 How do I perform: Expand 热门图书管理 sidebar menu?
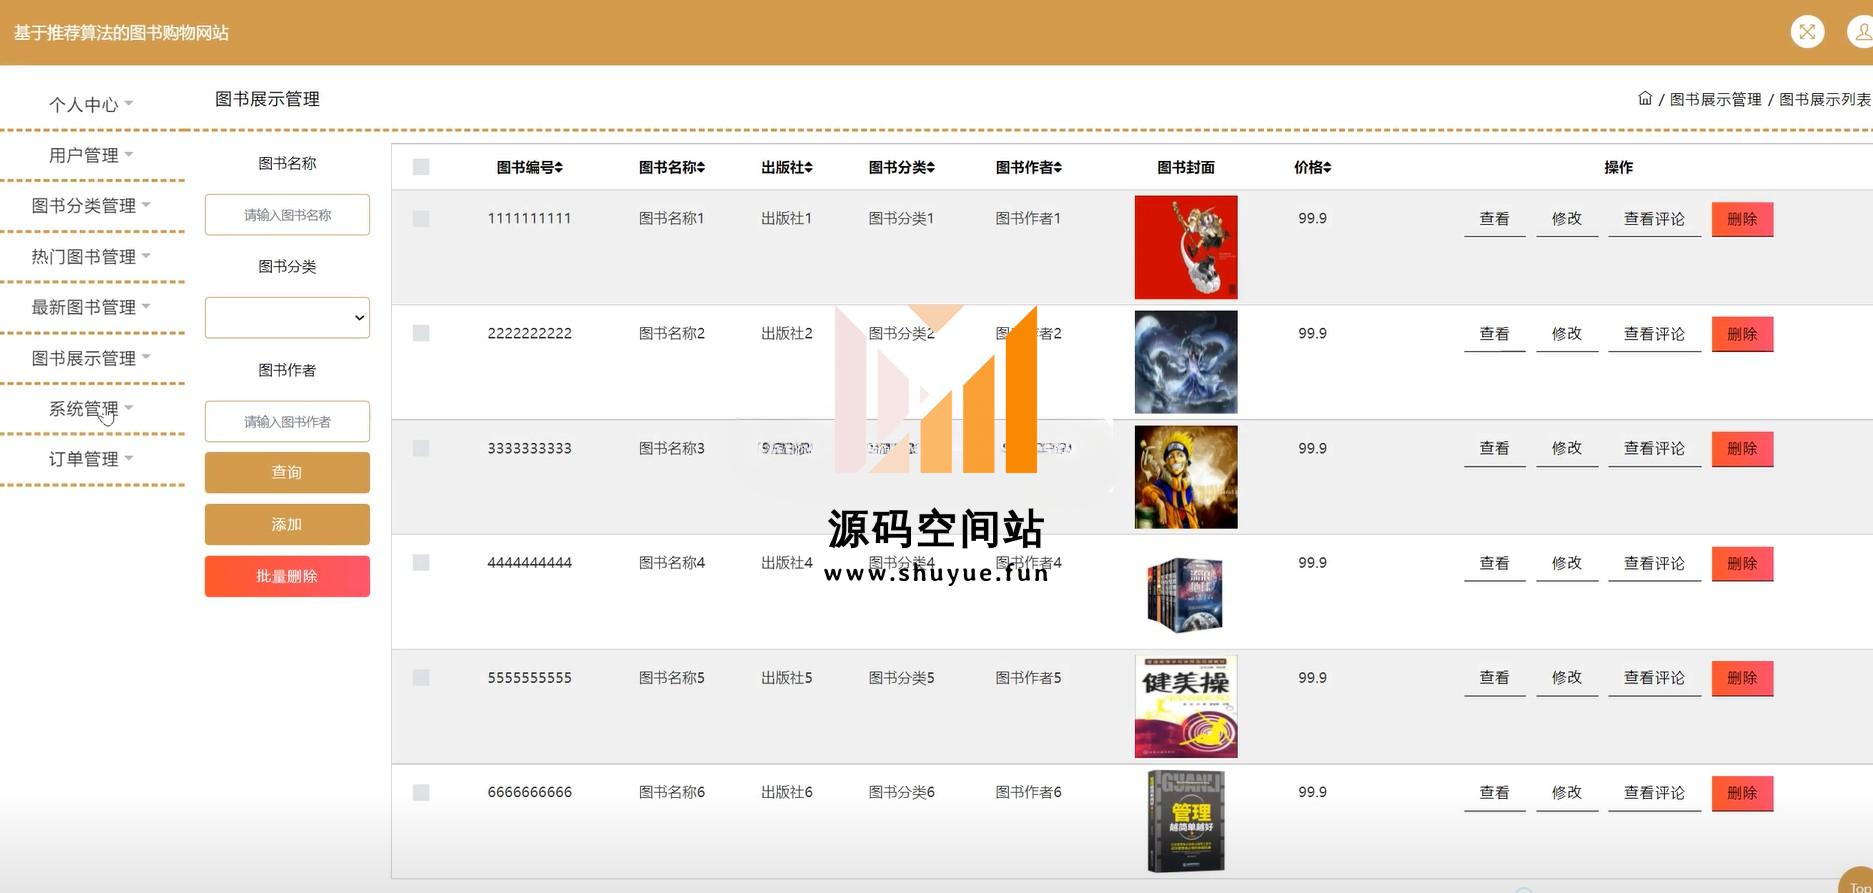[91, 256]
